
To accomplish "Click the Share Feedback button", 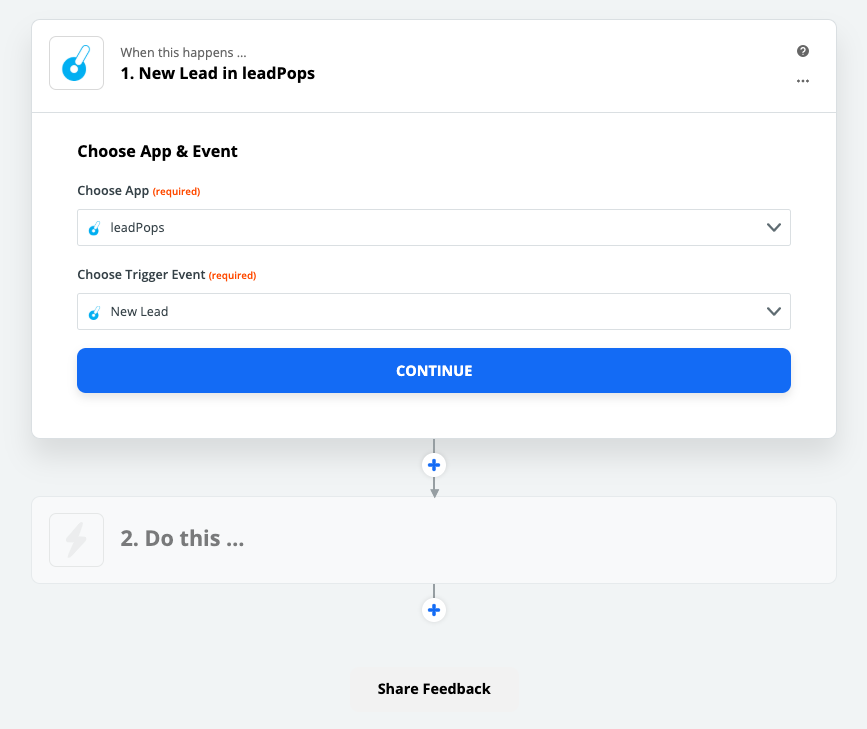I will point(434,689).
